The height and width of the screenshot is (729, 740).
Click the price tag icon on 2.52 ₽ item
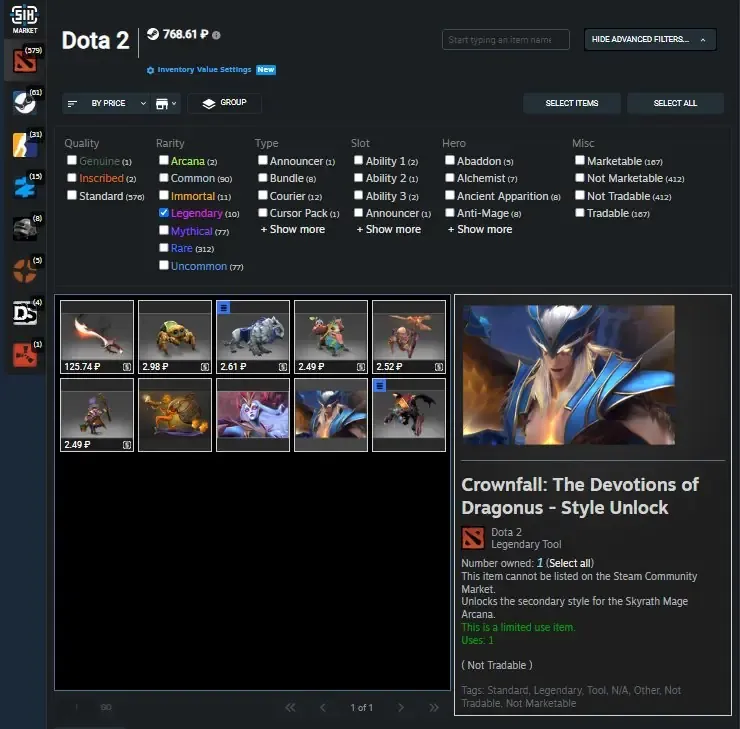[439, 367]
